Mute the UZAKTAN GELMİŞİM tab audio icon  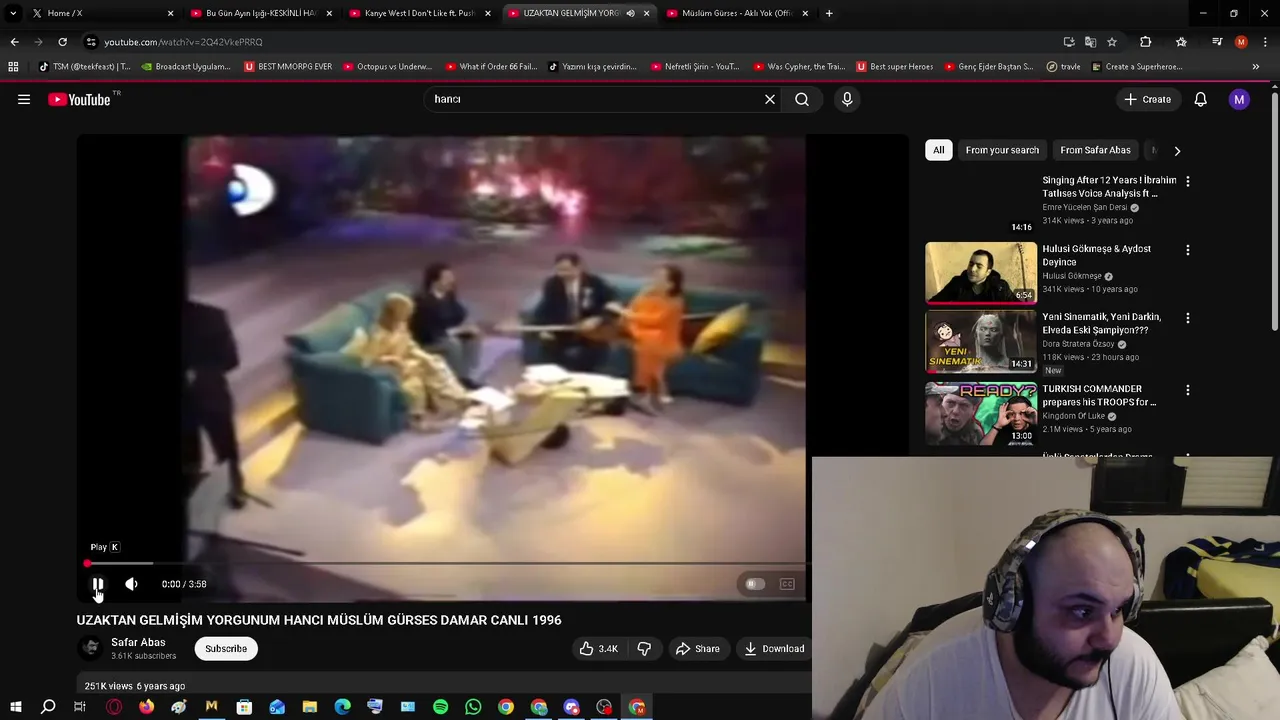coord(630,13)
